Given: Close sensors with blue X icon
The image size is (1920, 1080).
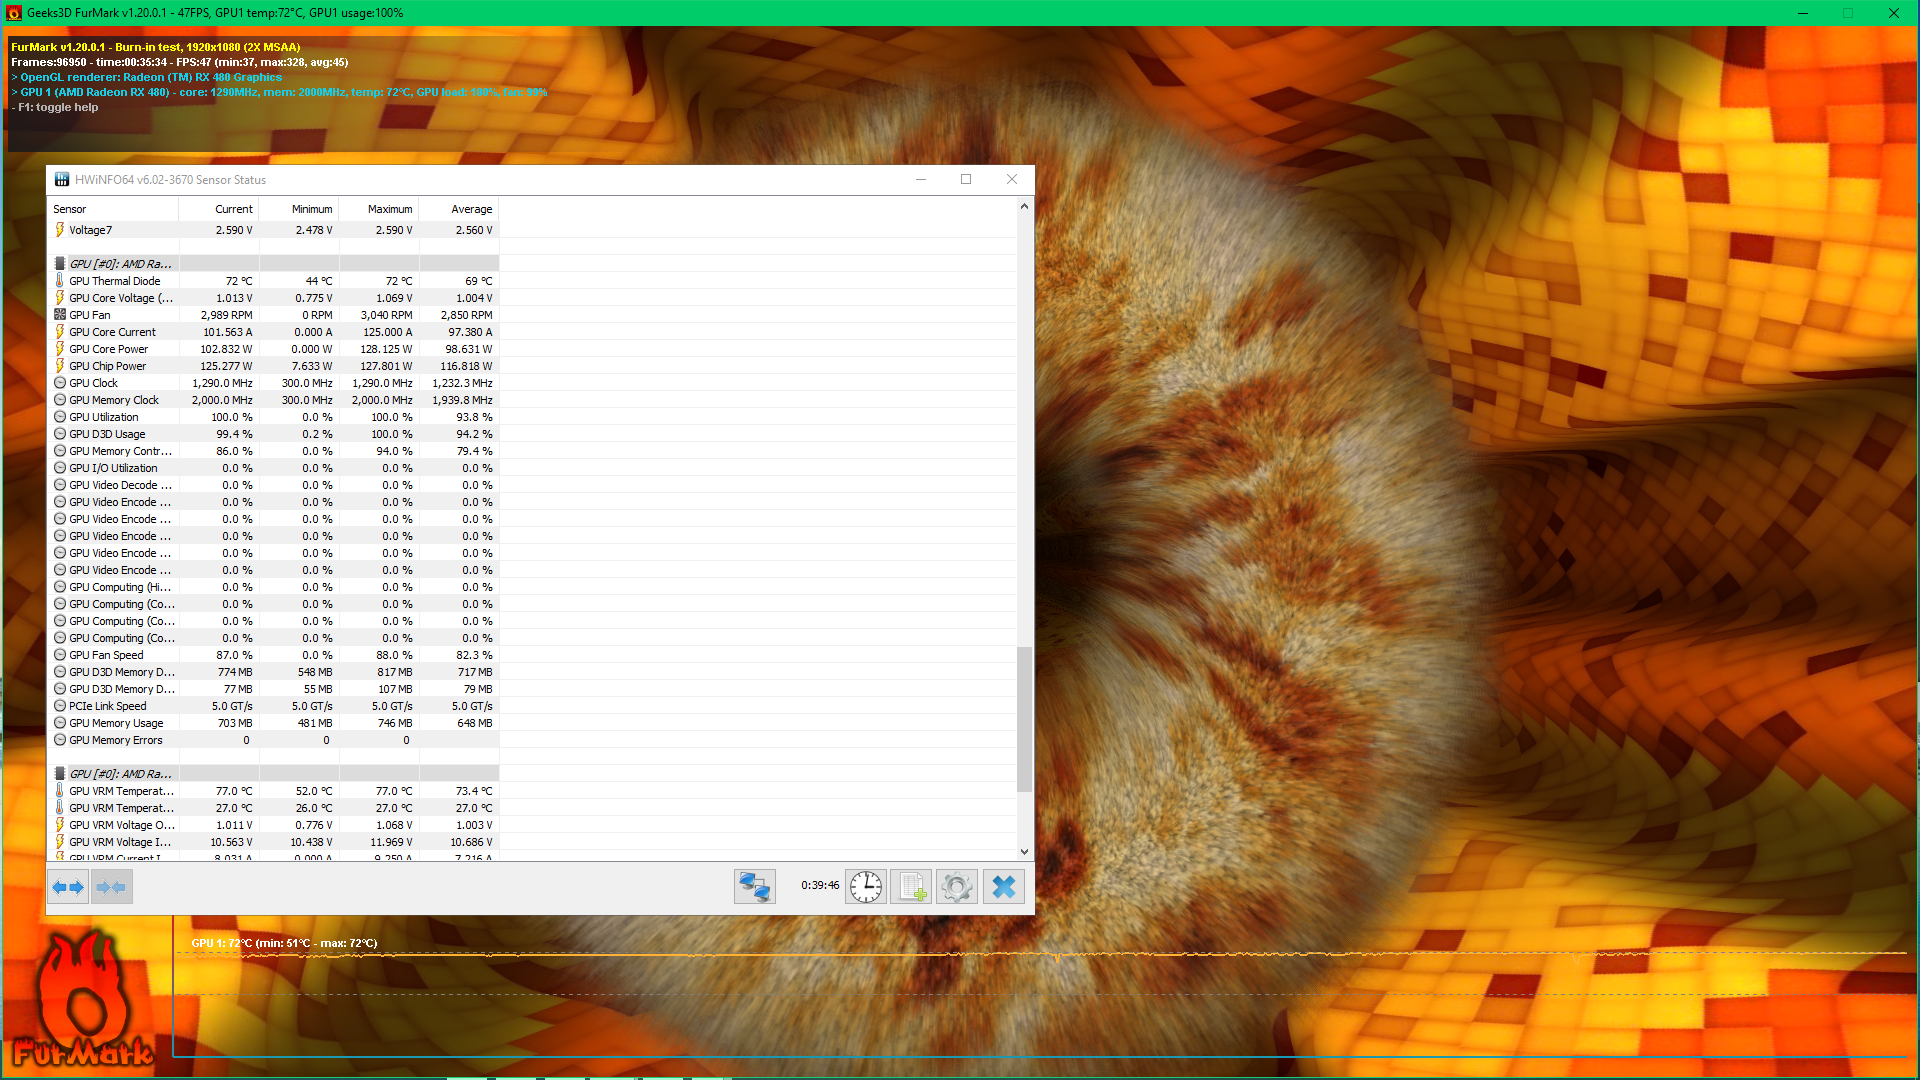Looking at the screenshot, I should click(1003, 887).
